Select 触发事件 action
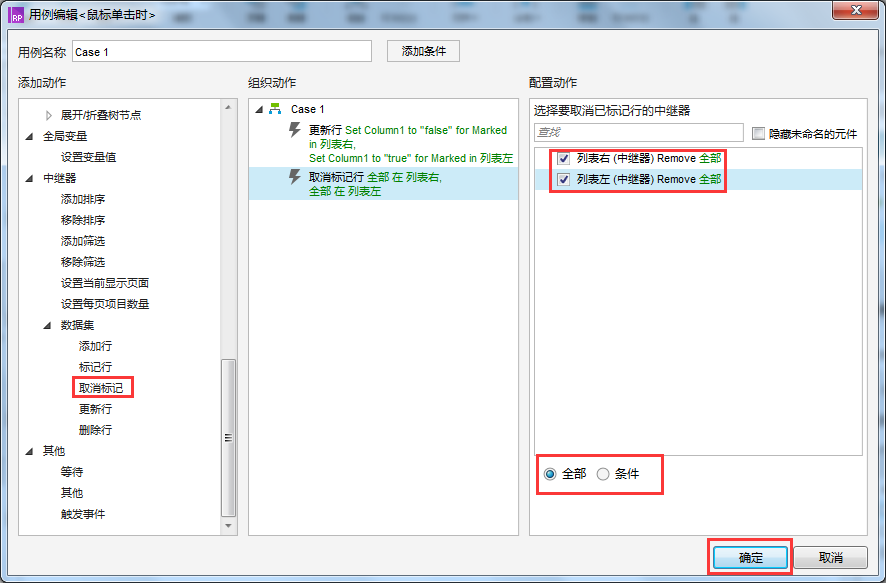This screenshot has height=583, width=886. (83, 514)
